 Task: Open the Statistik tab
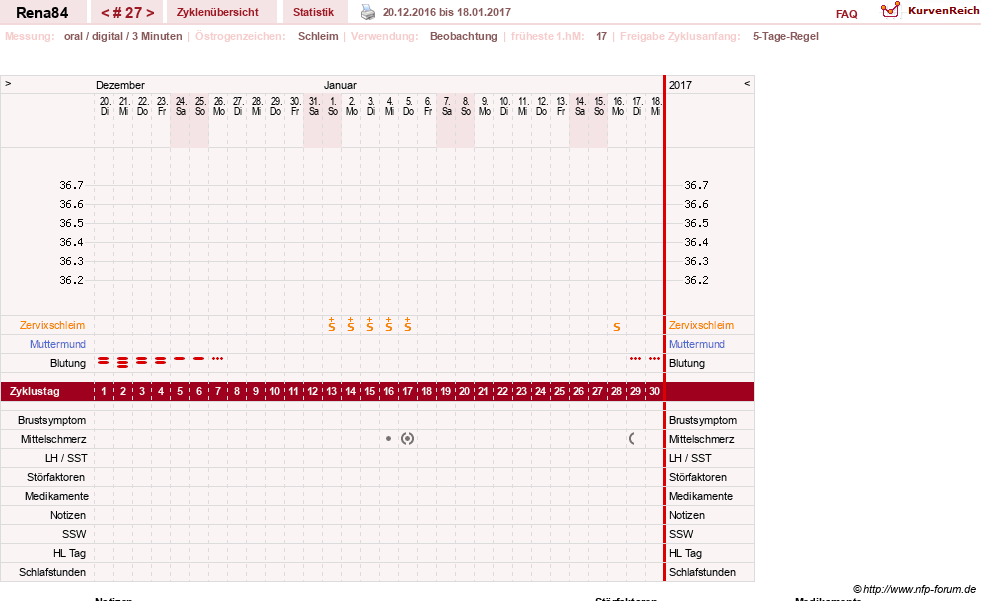tap(313, 12)
